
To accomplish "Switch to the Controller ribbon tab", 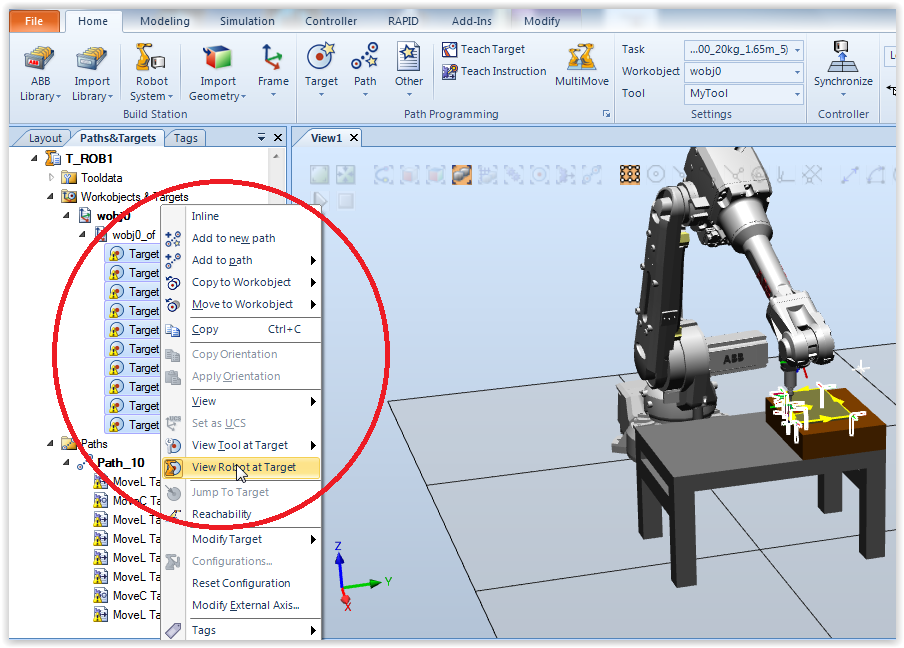I will [331, 21].
